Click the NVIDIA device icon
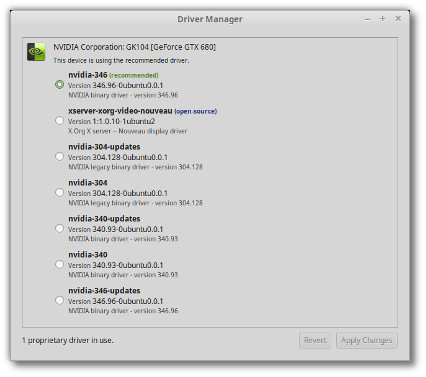Image resolution: width=426 pixels, height=377 pixels. (x=36, y=52)
